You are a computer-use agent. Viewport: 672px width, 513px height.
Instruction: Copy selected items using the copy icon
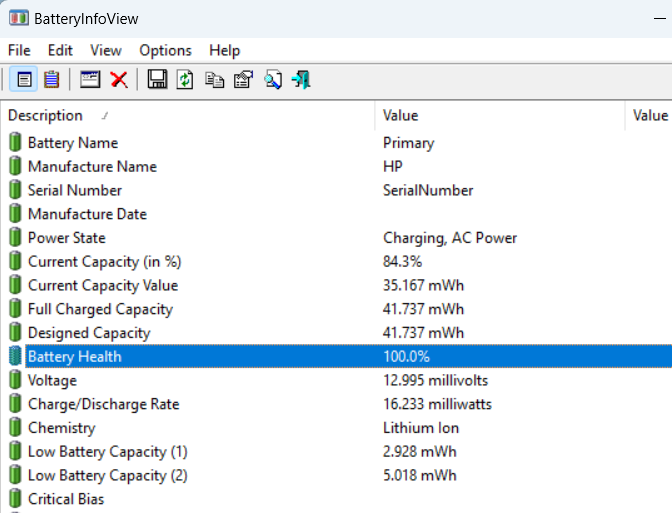coord(214,80)
